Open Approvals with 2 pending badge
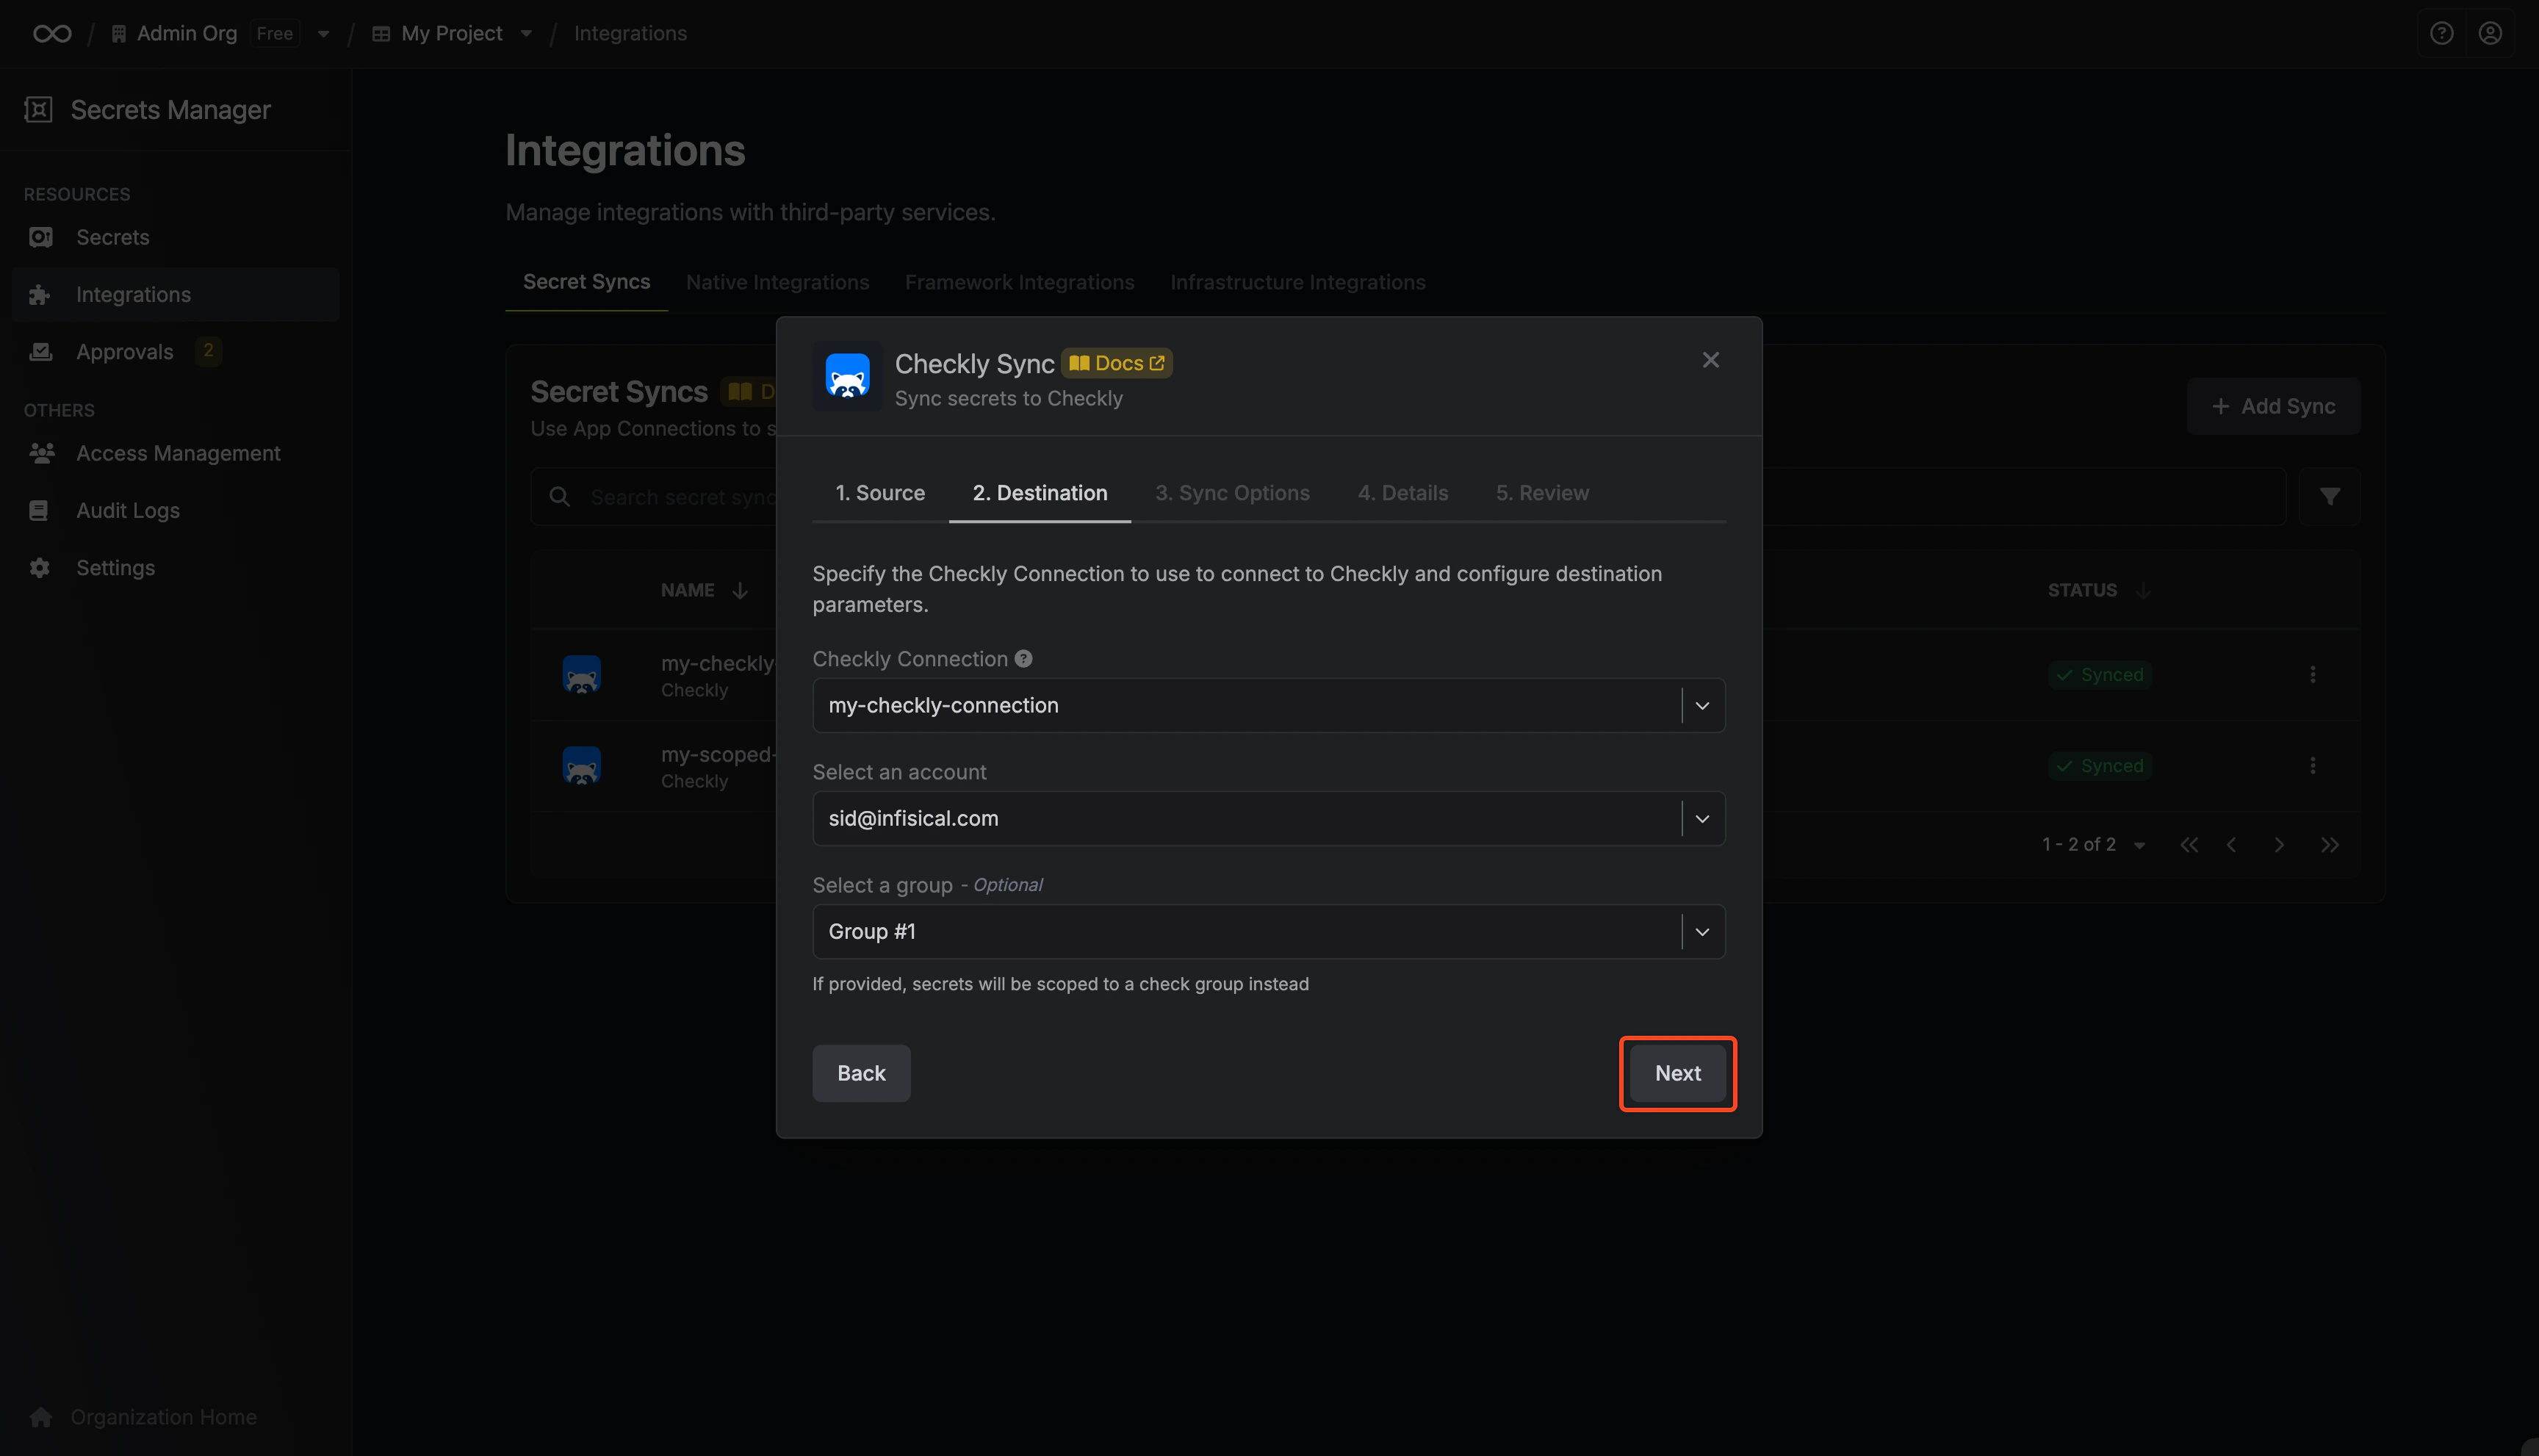Screen dimensions: 2539x1456 [x=176, y=351]
